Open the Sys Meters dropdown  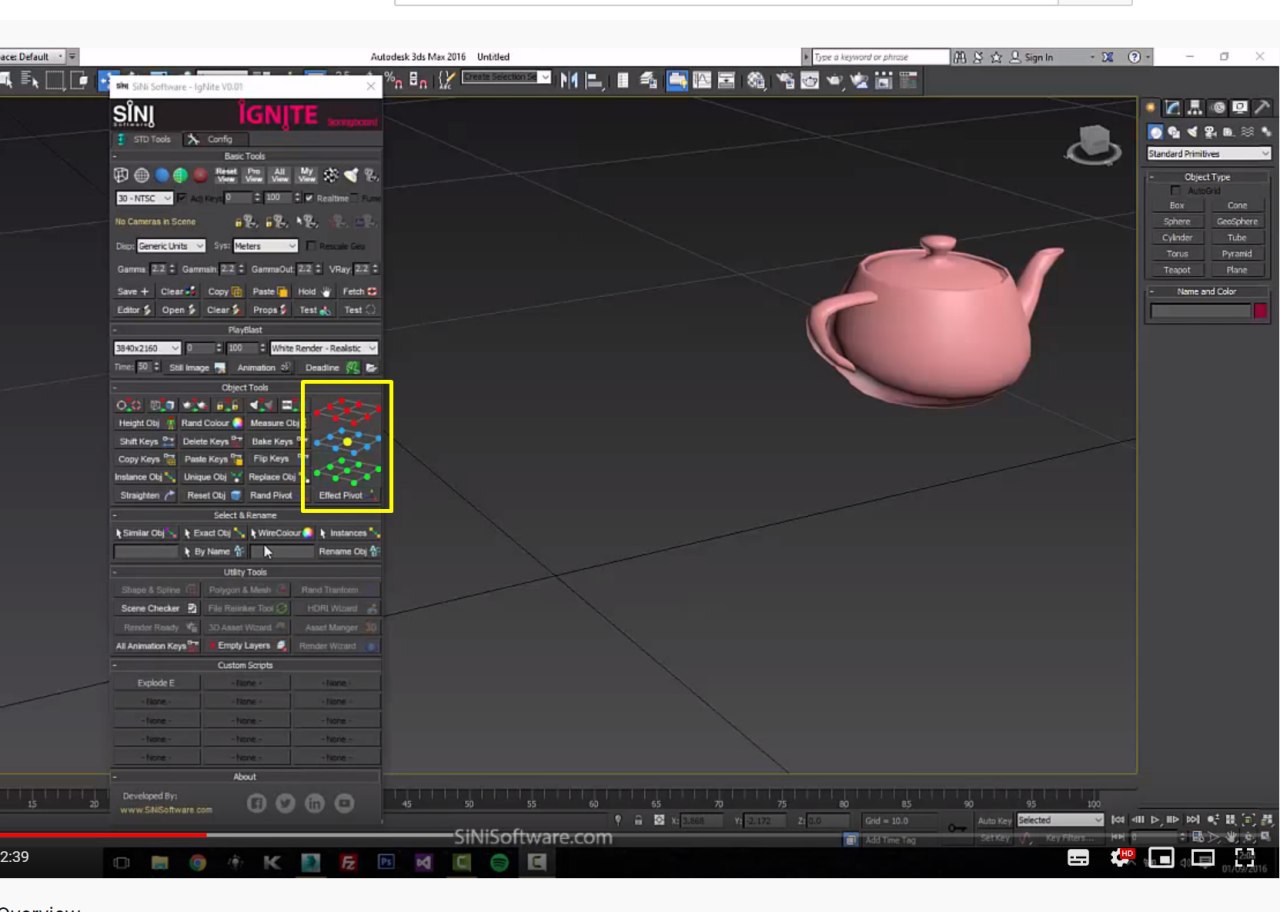pos(265,246)
